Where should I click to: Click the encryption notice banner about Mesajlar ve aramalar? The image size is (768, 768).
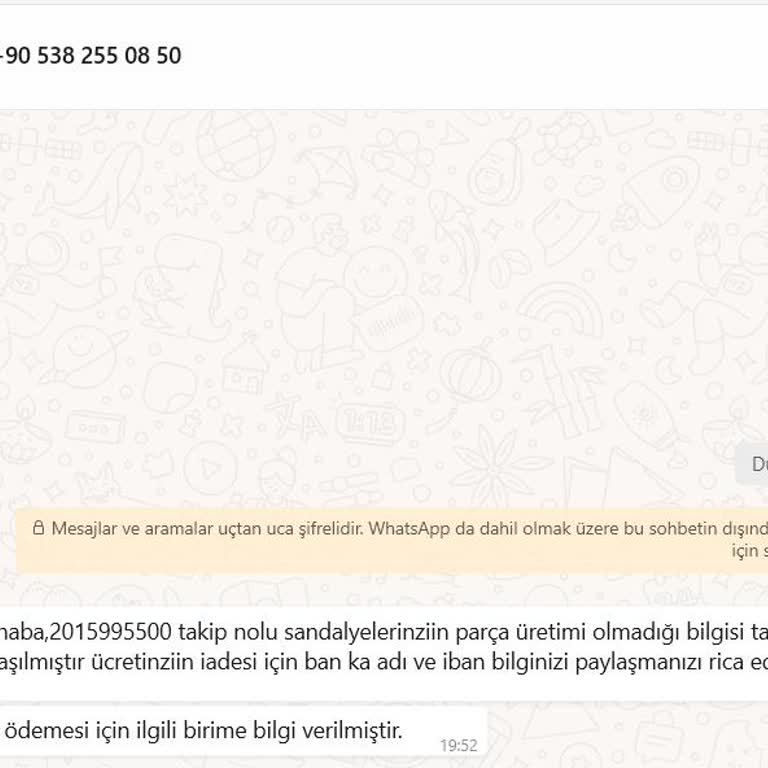[x=392, y=540]
